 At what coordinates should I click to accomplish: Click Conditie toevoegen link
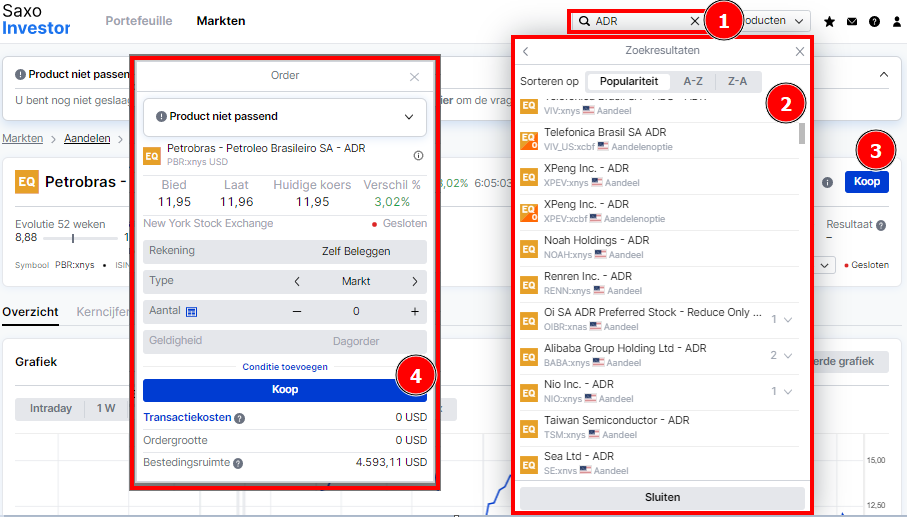pos(285,367)
